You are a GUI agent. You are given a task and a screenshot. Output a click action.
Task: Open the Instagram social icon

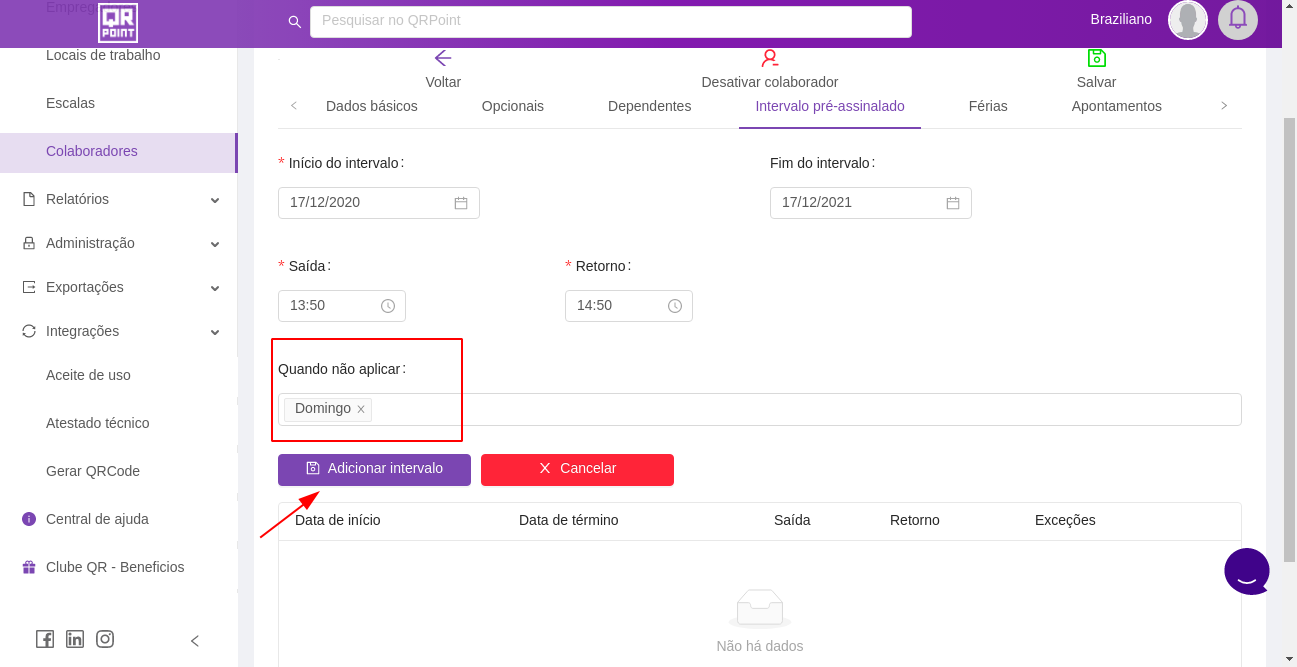point(105,639)
